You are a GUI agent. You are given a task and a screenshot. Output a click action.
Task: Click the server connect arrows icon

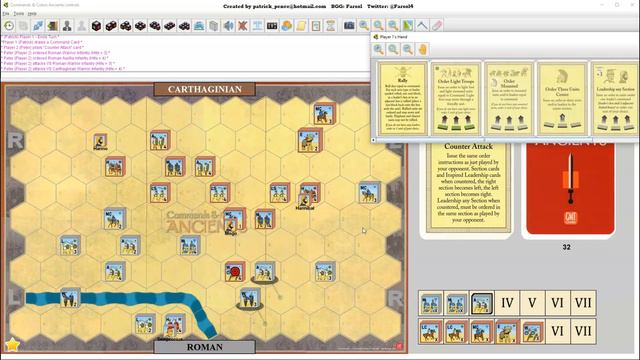pos(38,26)
